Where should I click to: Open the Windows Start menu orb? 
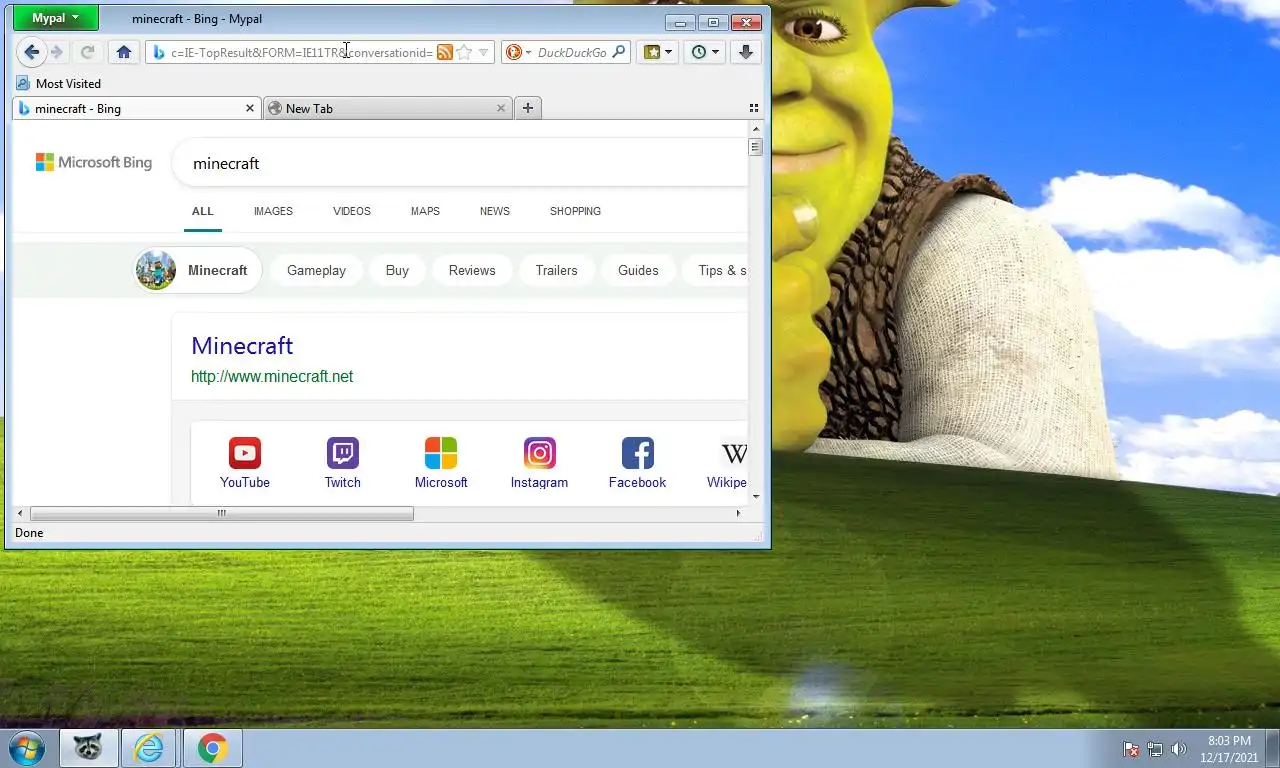tap(25, 747)
